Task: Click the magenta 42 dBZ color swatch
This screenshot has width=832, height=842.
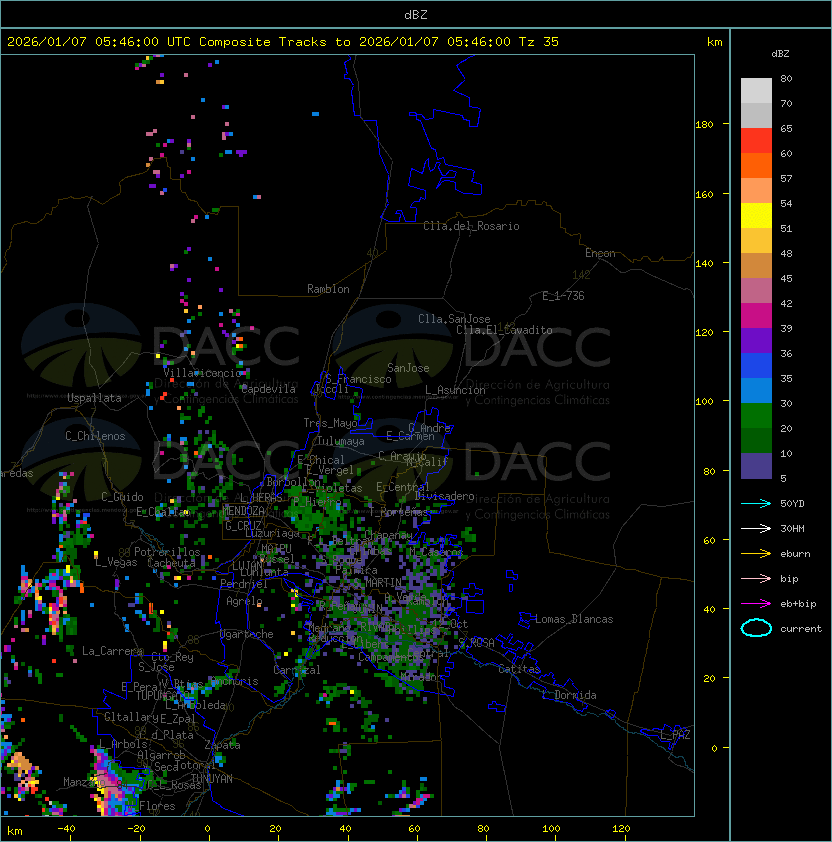Action: coord(756,315)
